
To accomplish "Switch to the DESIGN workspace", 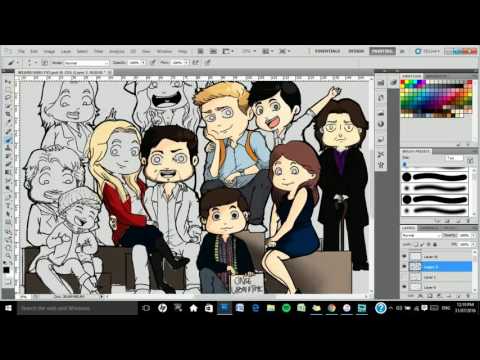I will (x=356, y=51).
